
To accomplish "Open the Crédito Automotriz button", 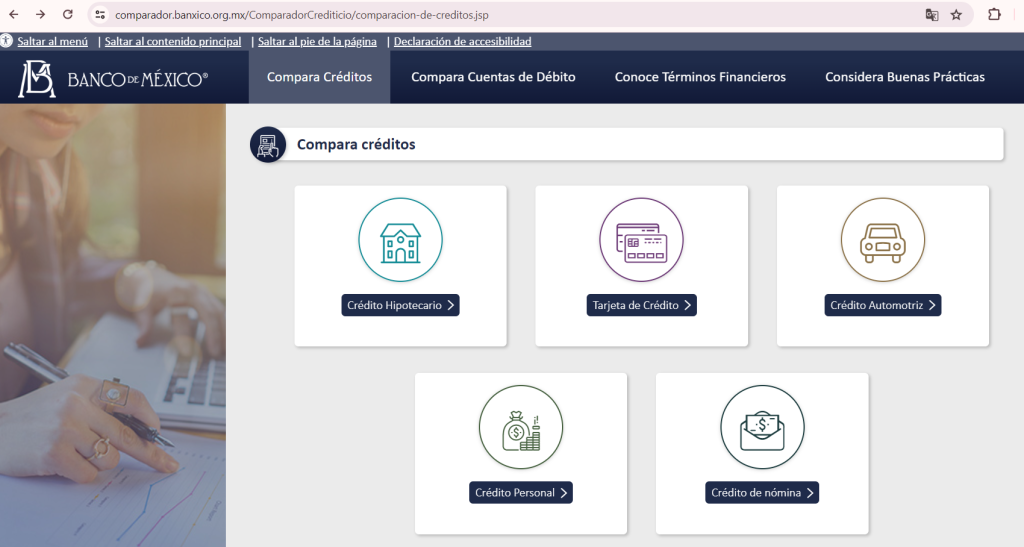I will 883,305.
